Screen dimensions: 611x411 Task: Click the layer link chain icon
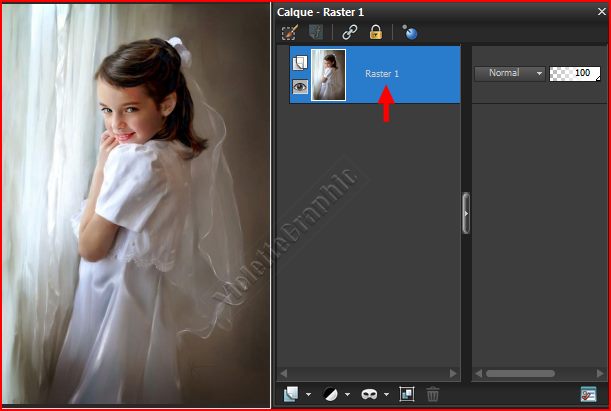point(350,32)
